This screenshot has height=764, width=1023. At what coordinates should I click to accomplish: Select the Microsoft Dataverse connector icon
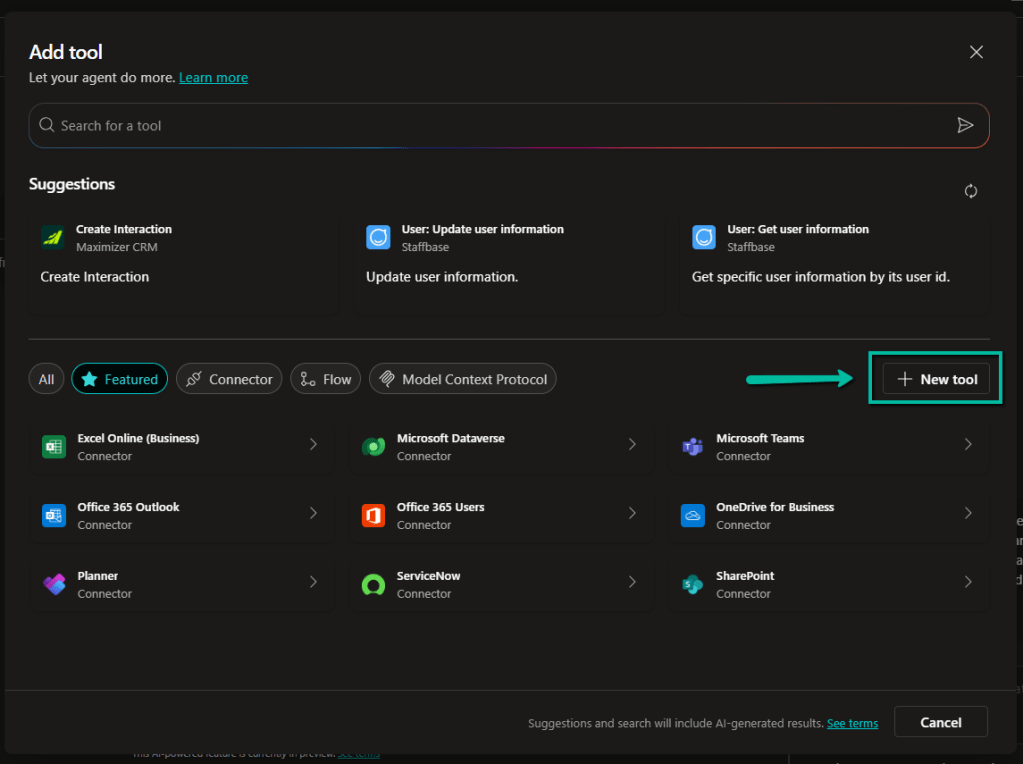click(x=373, y=447)
